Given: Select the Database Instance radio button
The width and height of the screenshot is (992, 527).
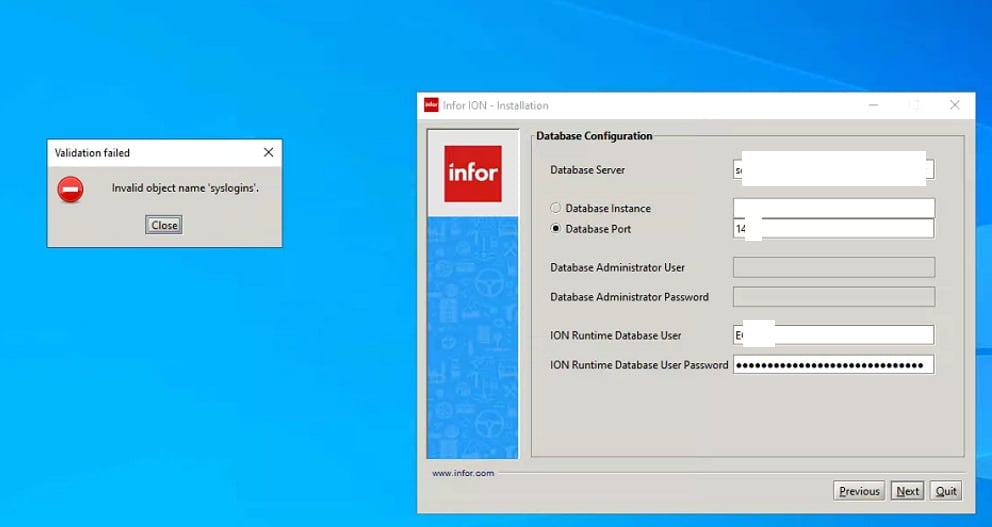Looking at the screenshot, I should point(555,208).
